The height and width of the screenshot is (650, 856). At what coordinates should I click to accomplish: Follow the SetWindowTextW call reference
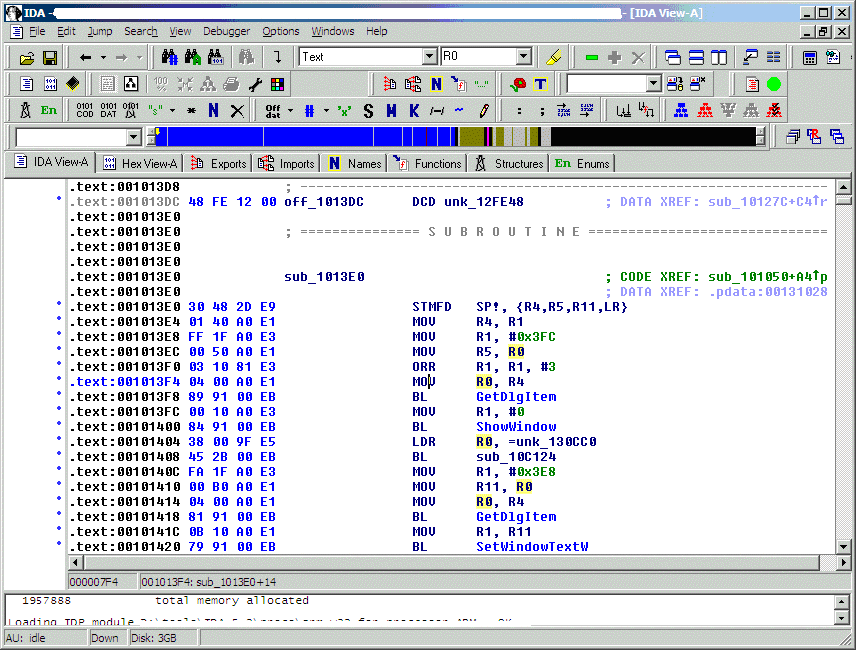click(532, 547)
